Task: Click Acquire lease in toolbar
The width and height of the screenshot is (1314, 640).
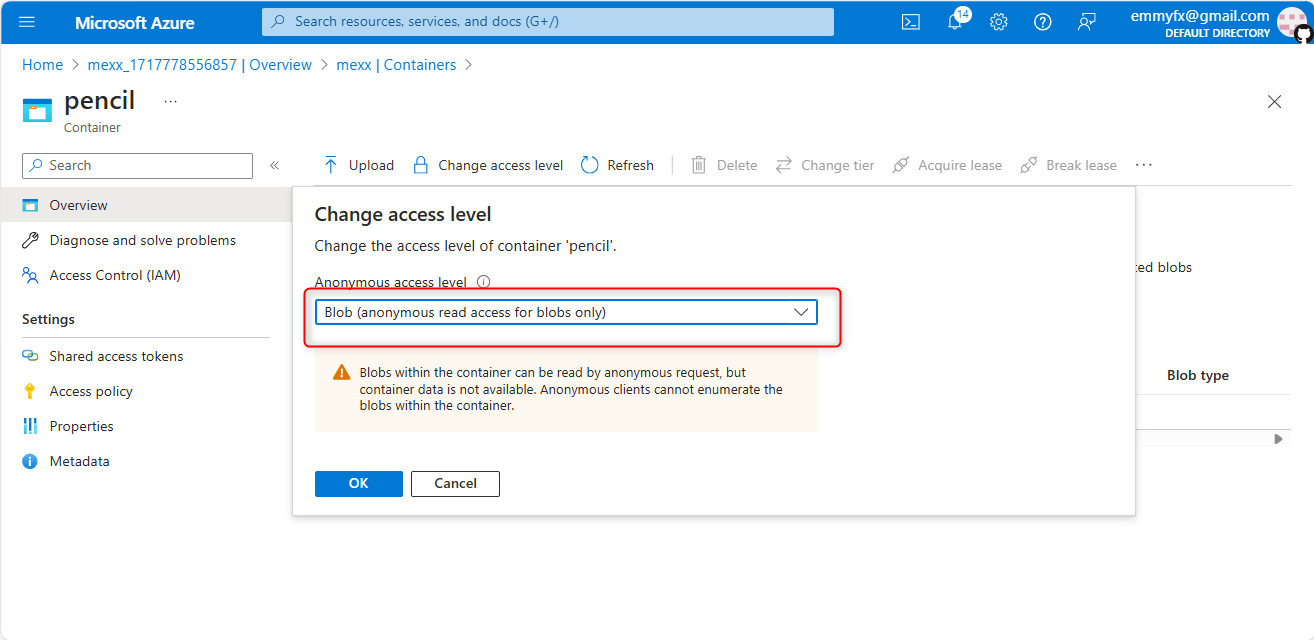Action: [947, 165]
